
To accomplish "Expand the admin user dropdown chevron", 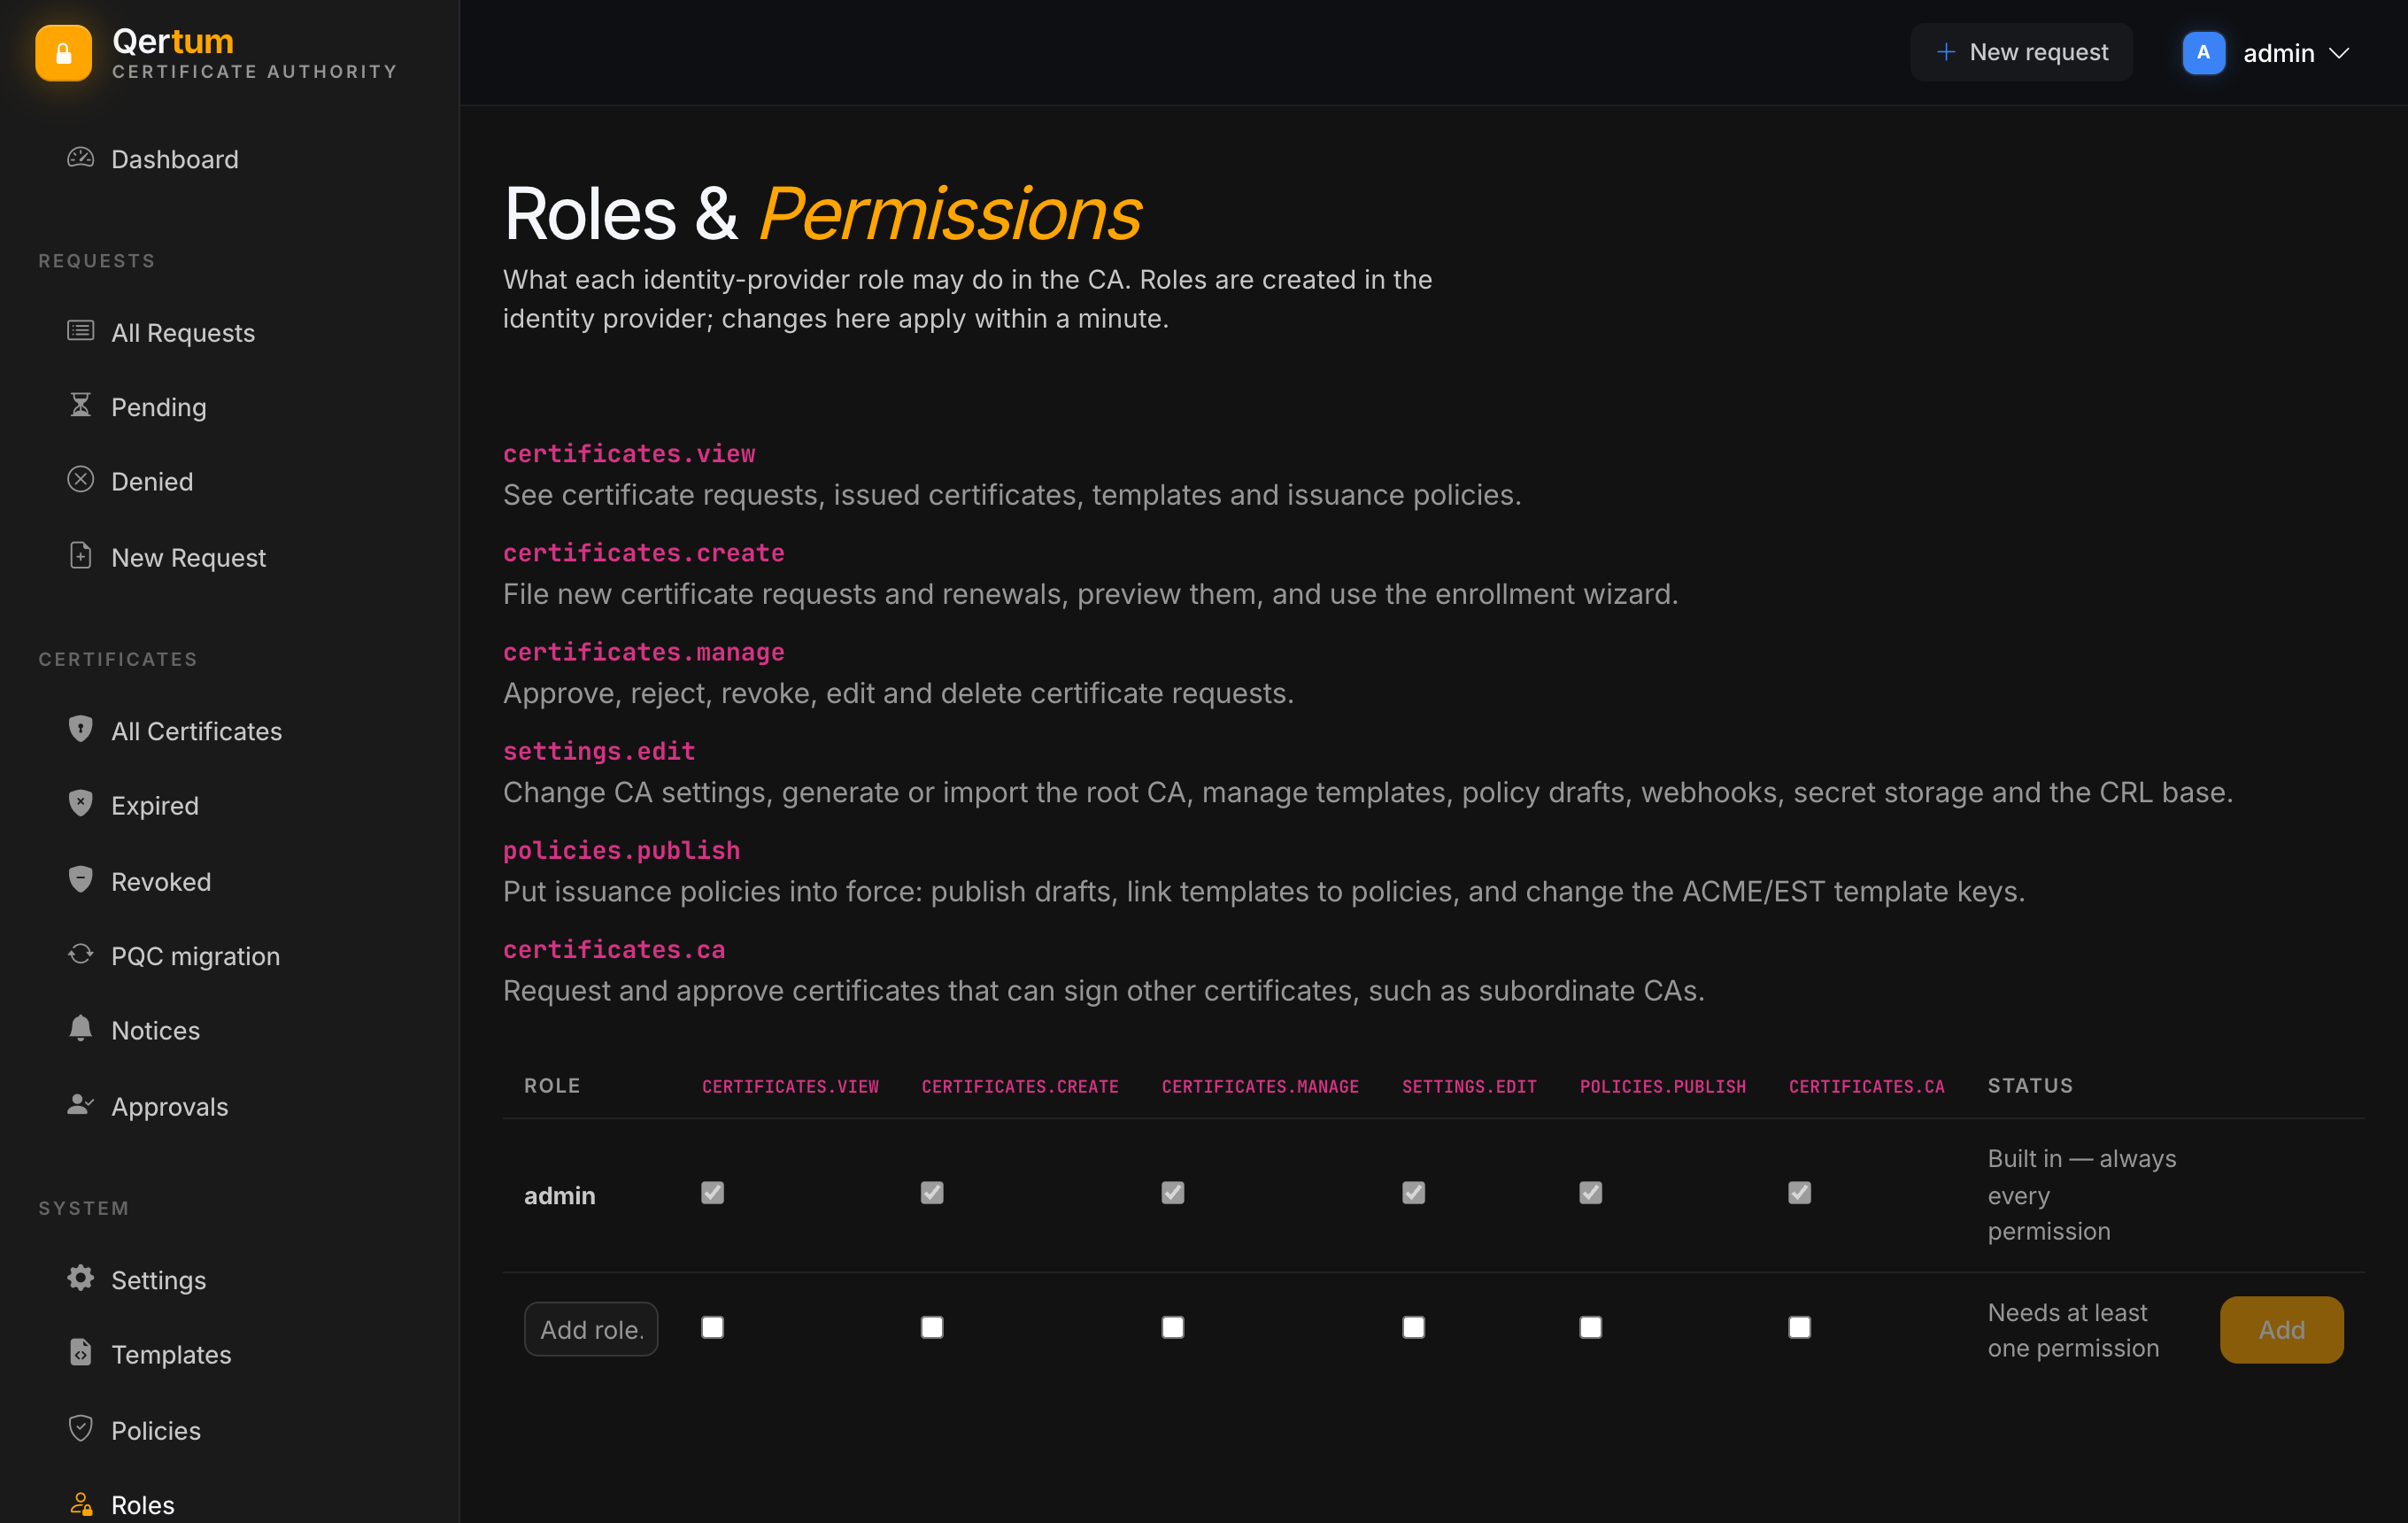I will pyautogui.click(x=2339, y=53).
